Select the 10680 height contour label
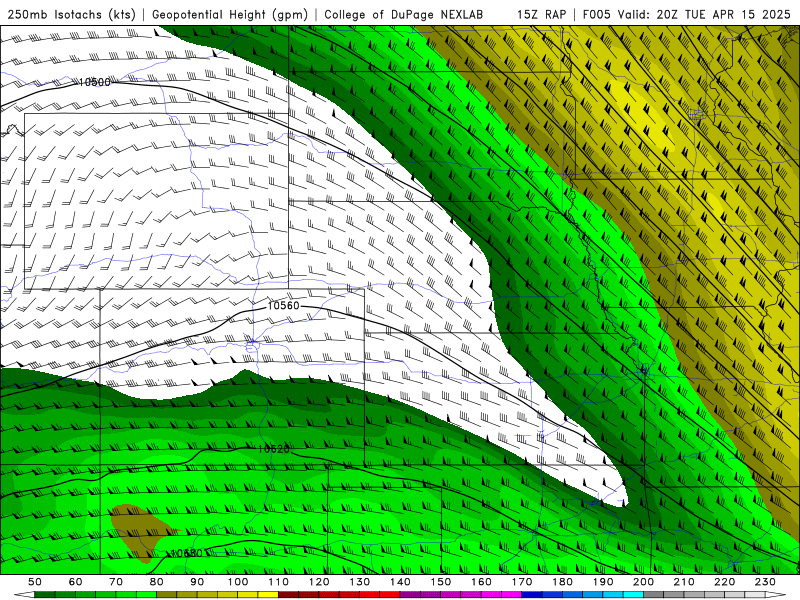Screen dimensions: 800x600 click(x=187, y=554)
